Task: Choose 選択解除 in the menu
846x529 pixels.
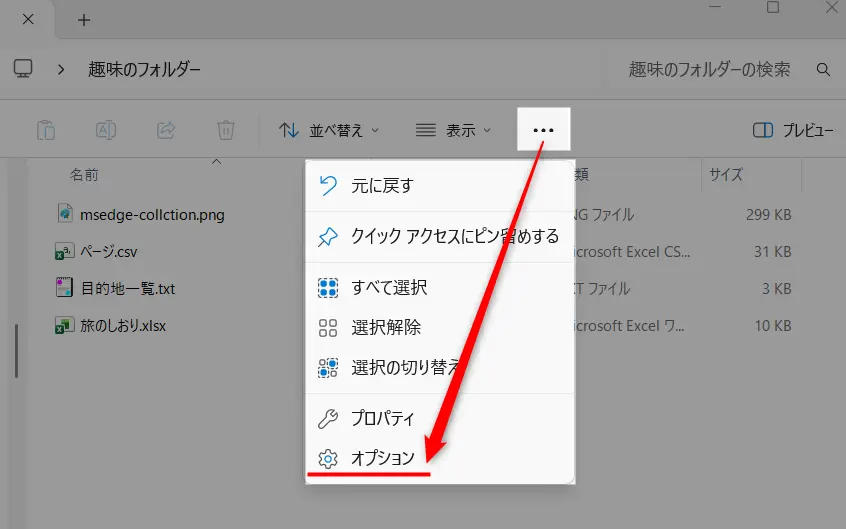Action: 385,327
